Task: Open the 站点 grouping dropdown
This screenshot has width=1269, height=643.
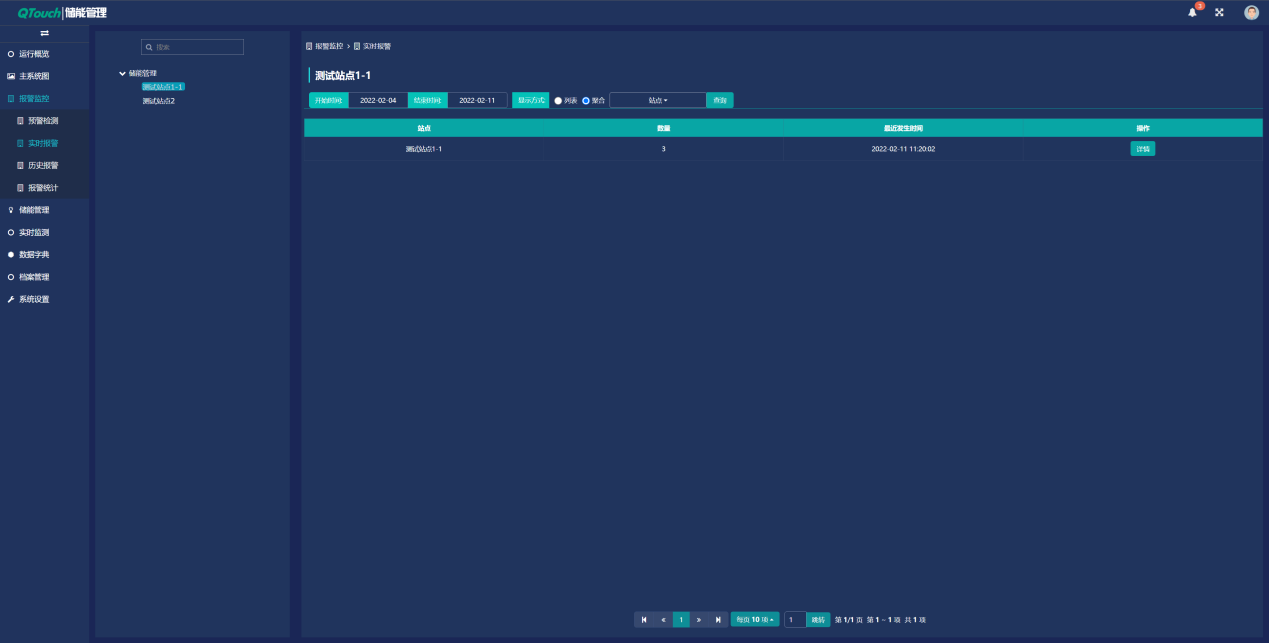Action: pos(657,100)
